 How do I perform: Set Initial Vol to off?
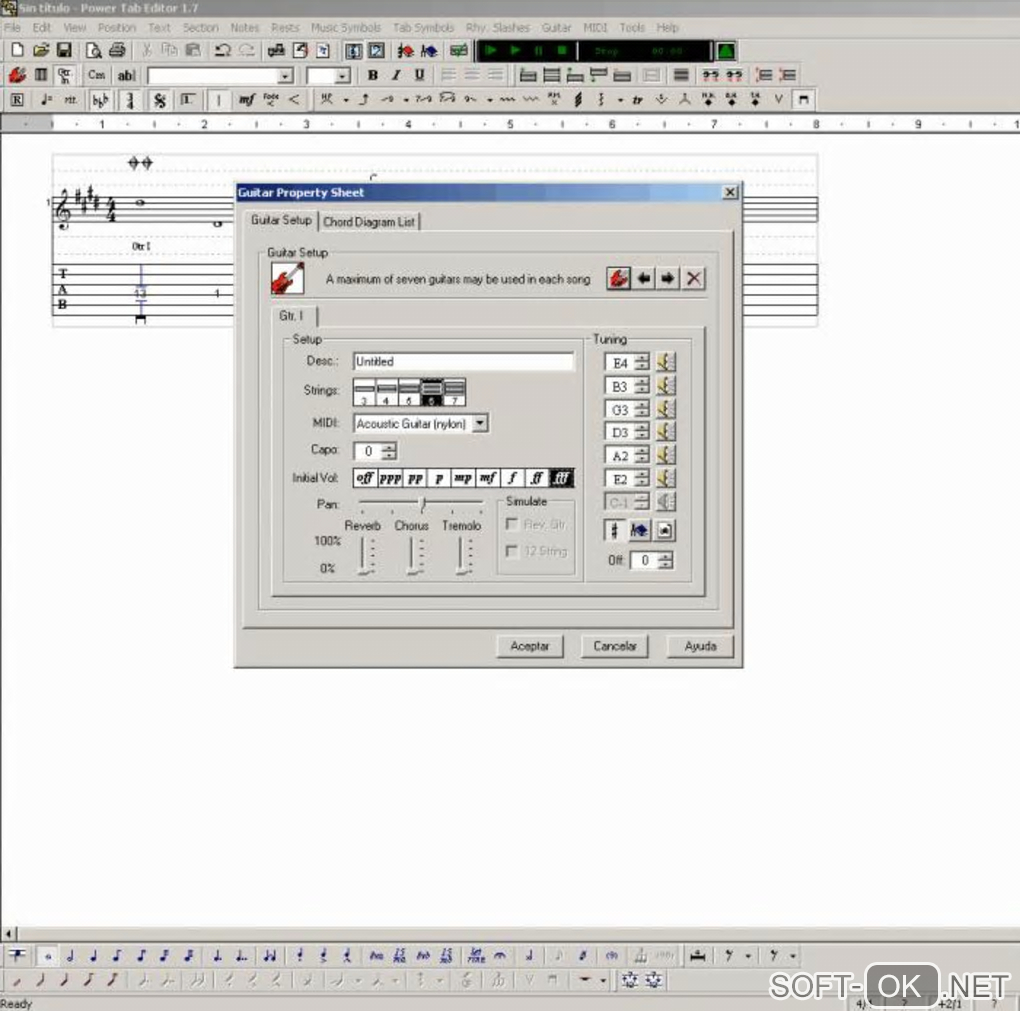(365, 478)
